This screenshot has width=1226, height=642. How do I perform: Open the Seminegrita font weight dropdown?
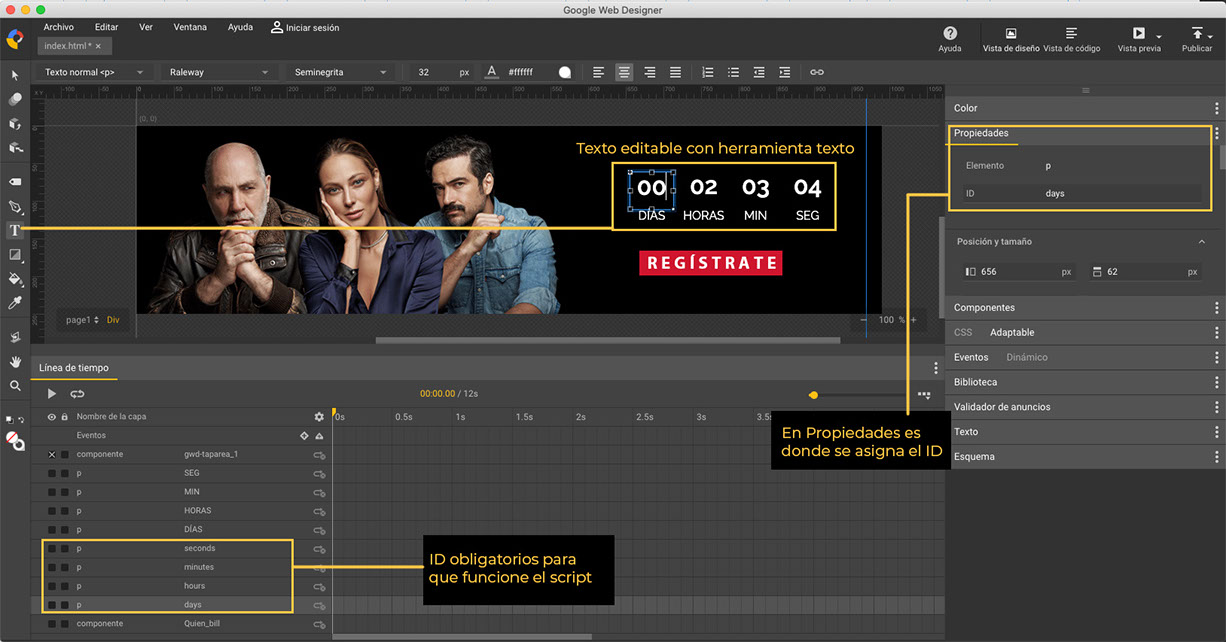coord(340,72)
